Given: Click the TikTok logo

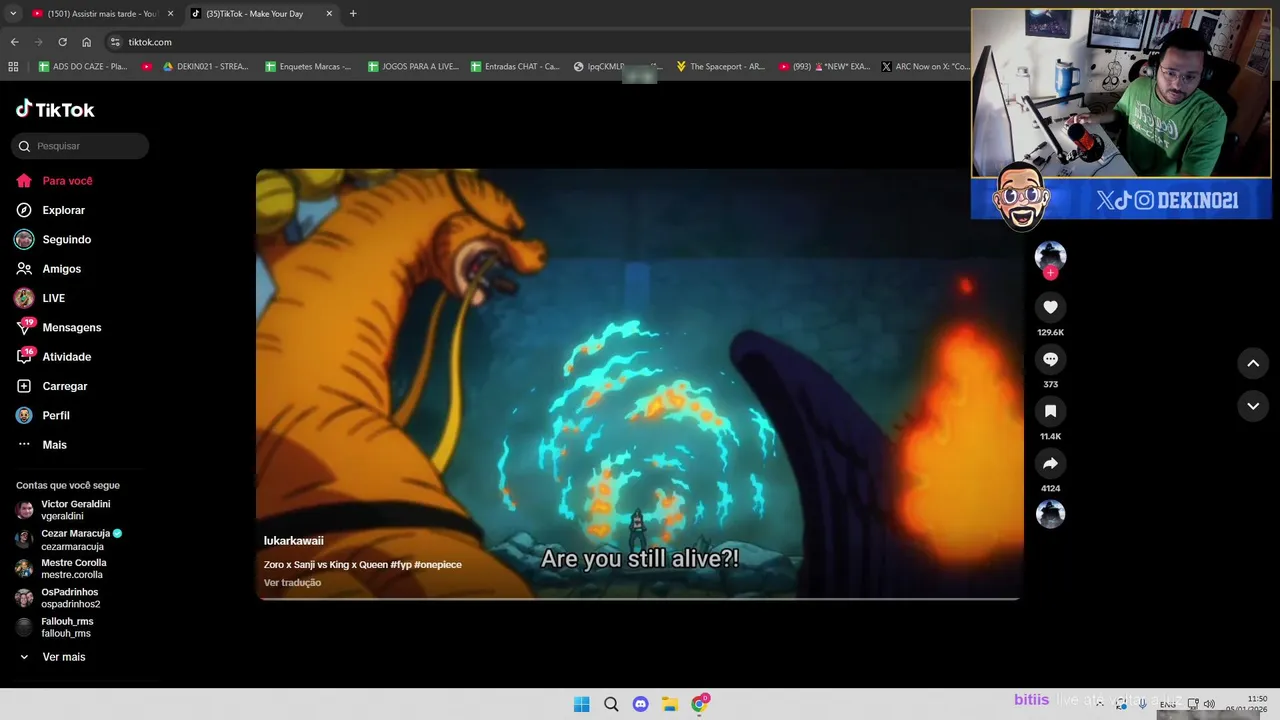Looking at the screenshot, I should (55, 110).
